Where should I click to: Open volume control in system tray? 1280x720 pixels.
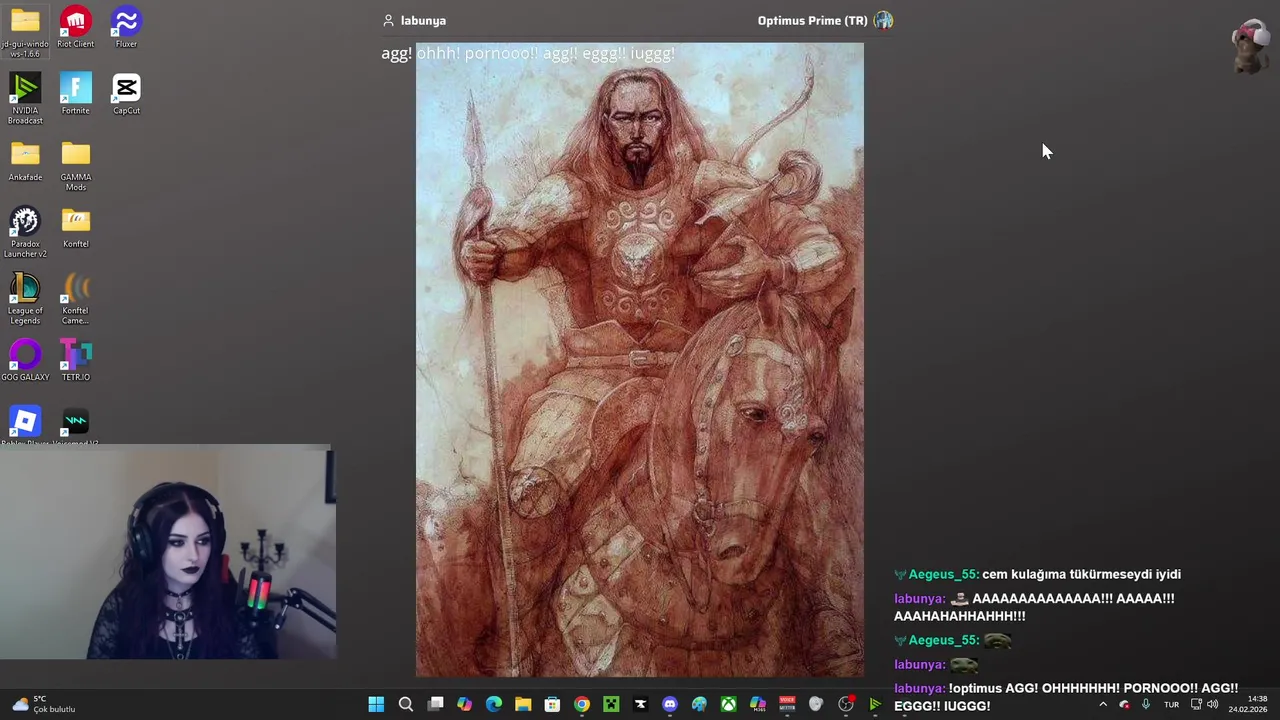pyautogui.click(x=1213, y=705)
